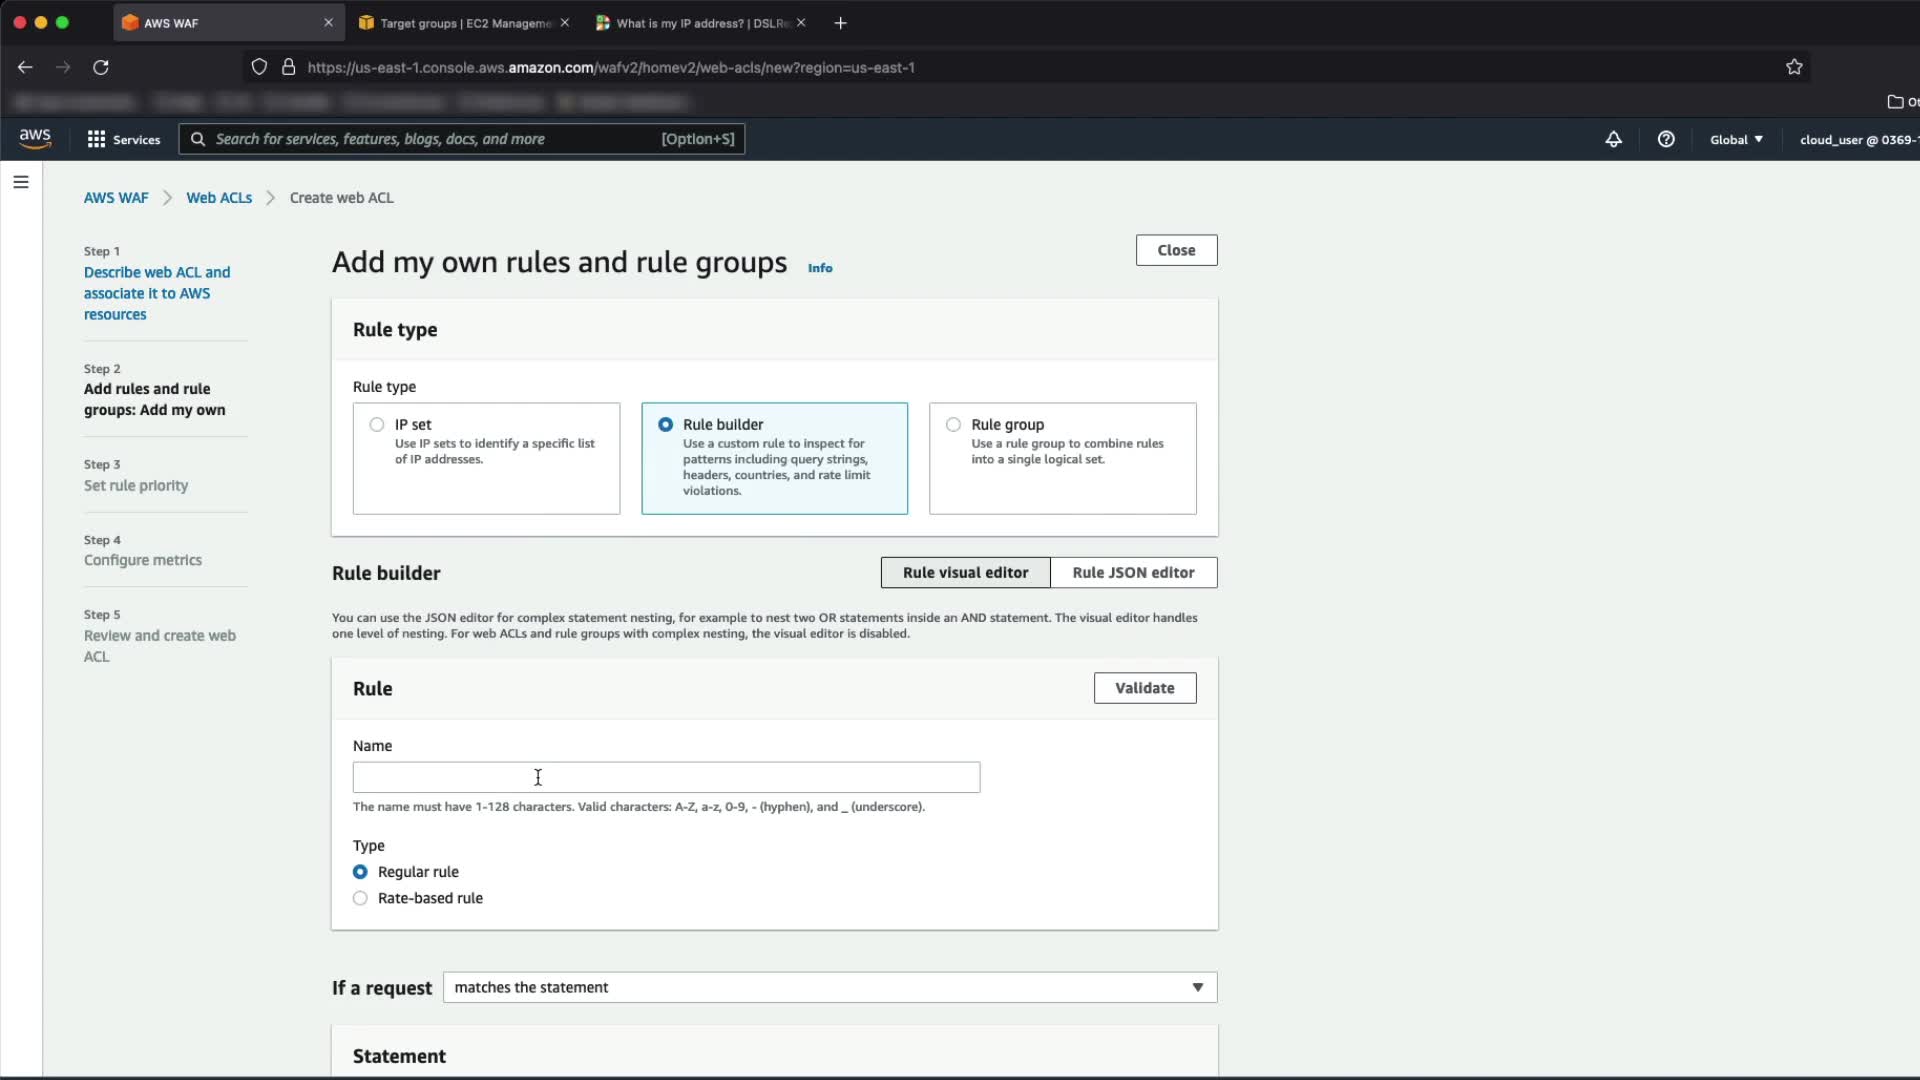Click the notifications bell icon
The height and width of the screenshot is (1080, 1920).
click(x=1613, y=139)
